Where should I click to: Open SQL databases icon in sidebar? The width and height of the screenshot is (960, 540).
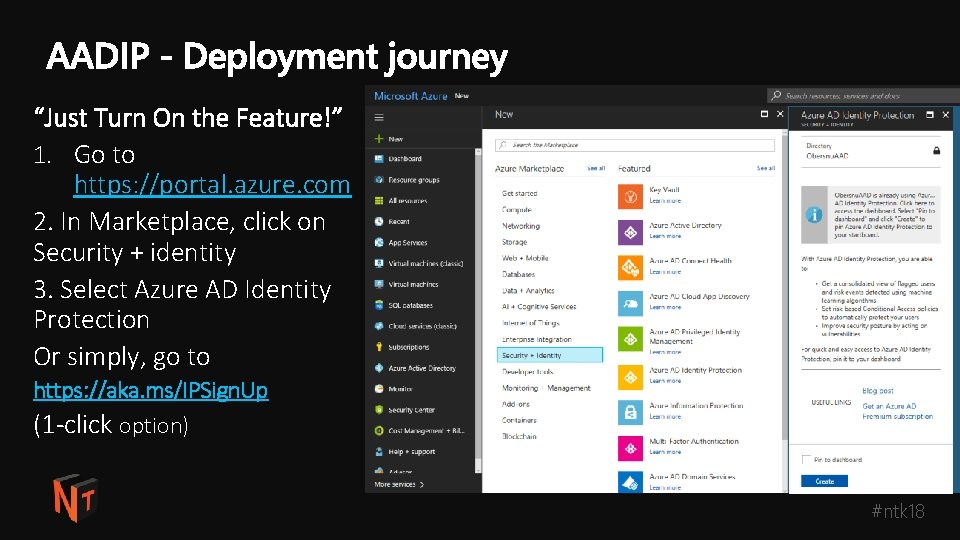coord(379,305)
